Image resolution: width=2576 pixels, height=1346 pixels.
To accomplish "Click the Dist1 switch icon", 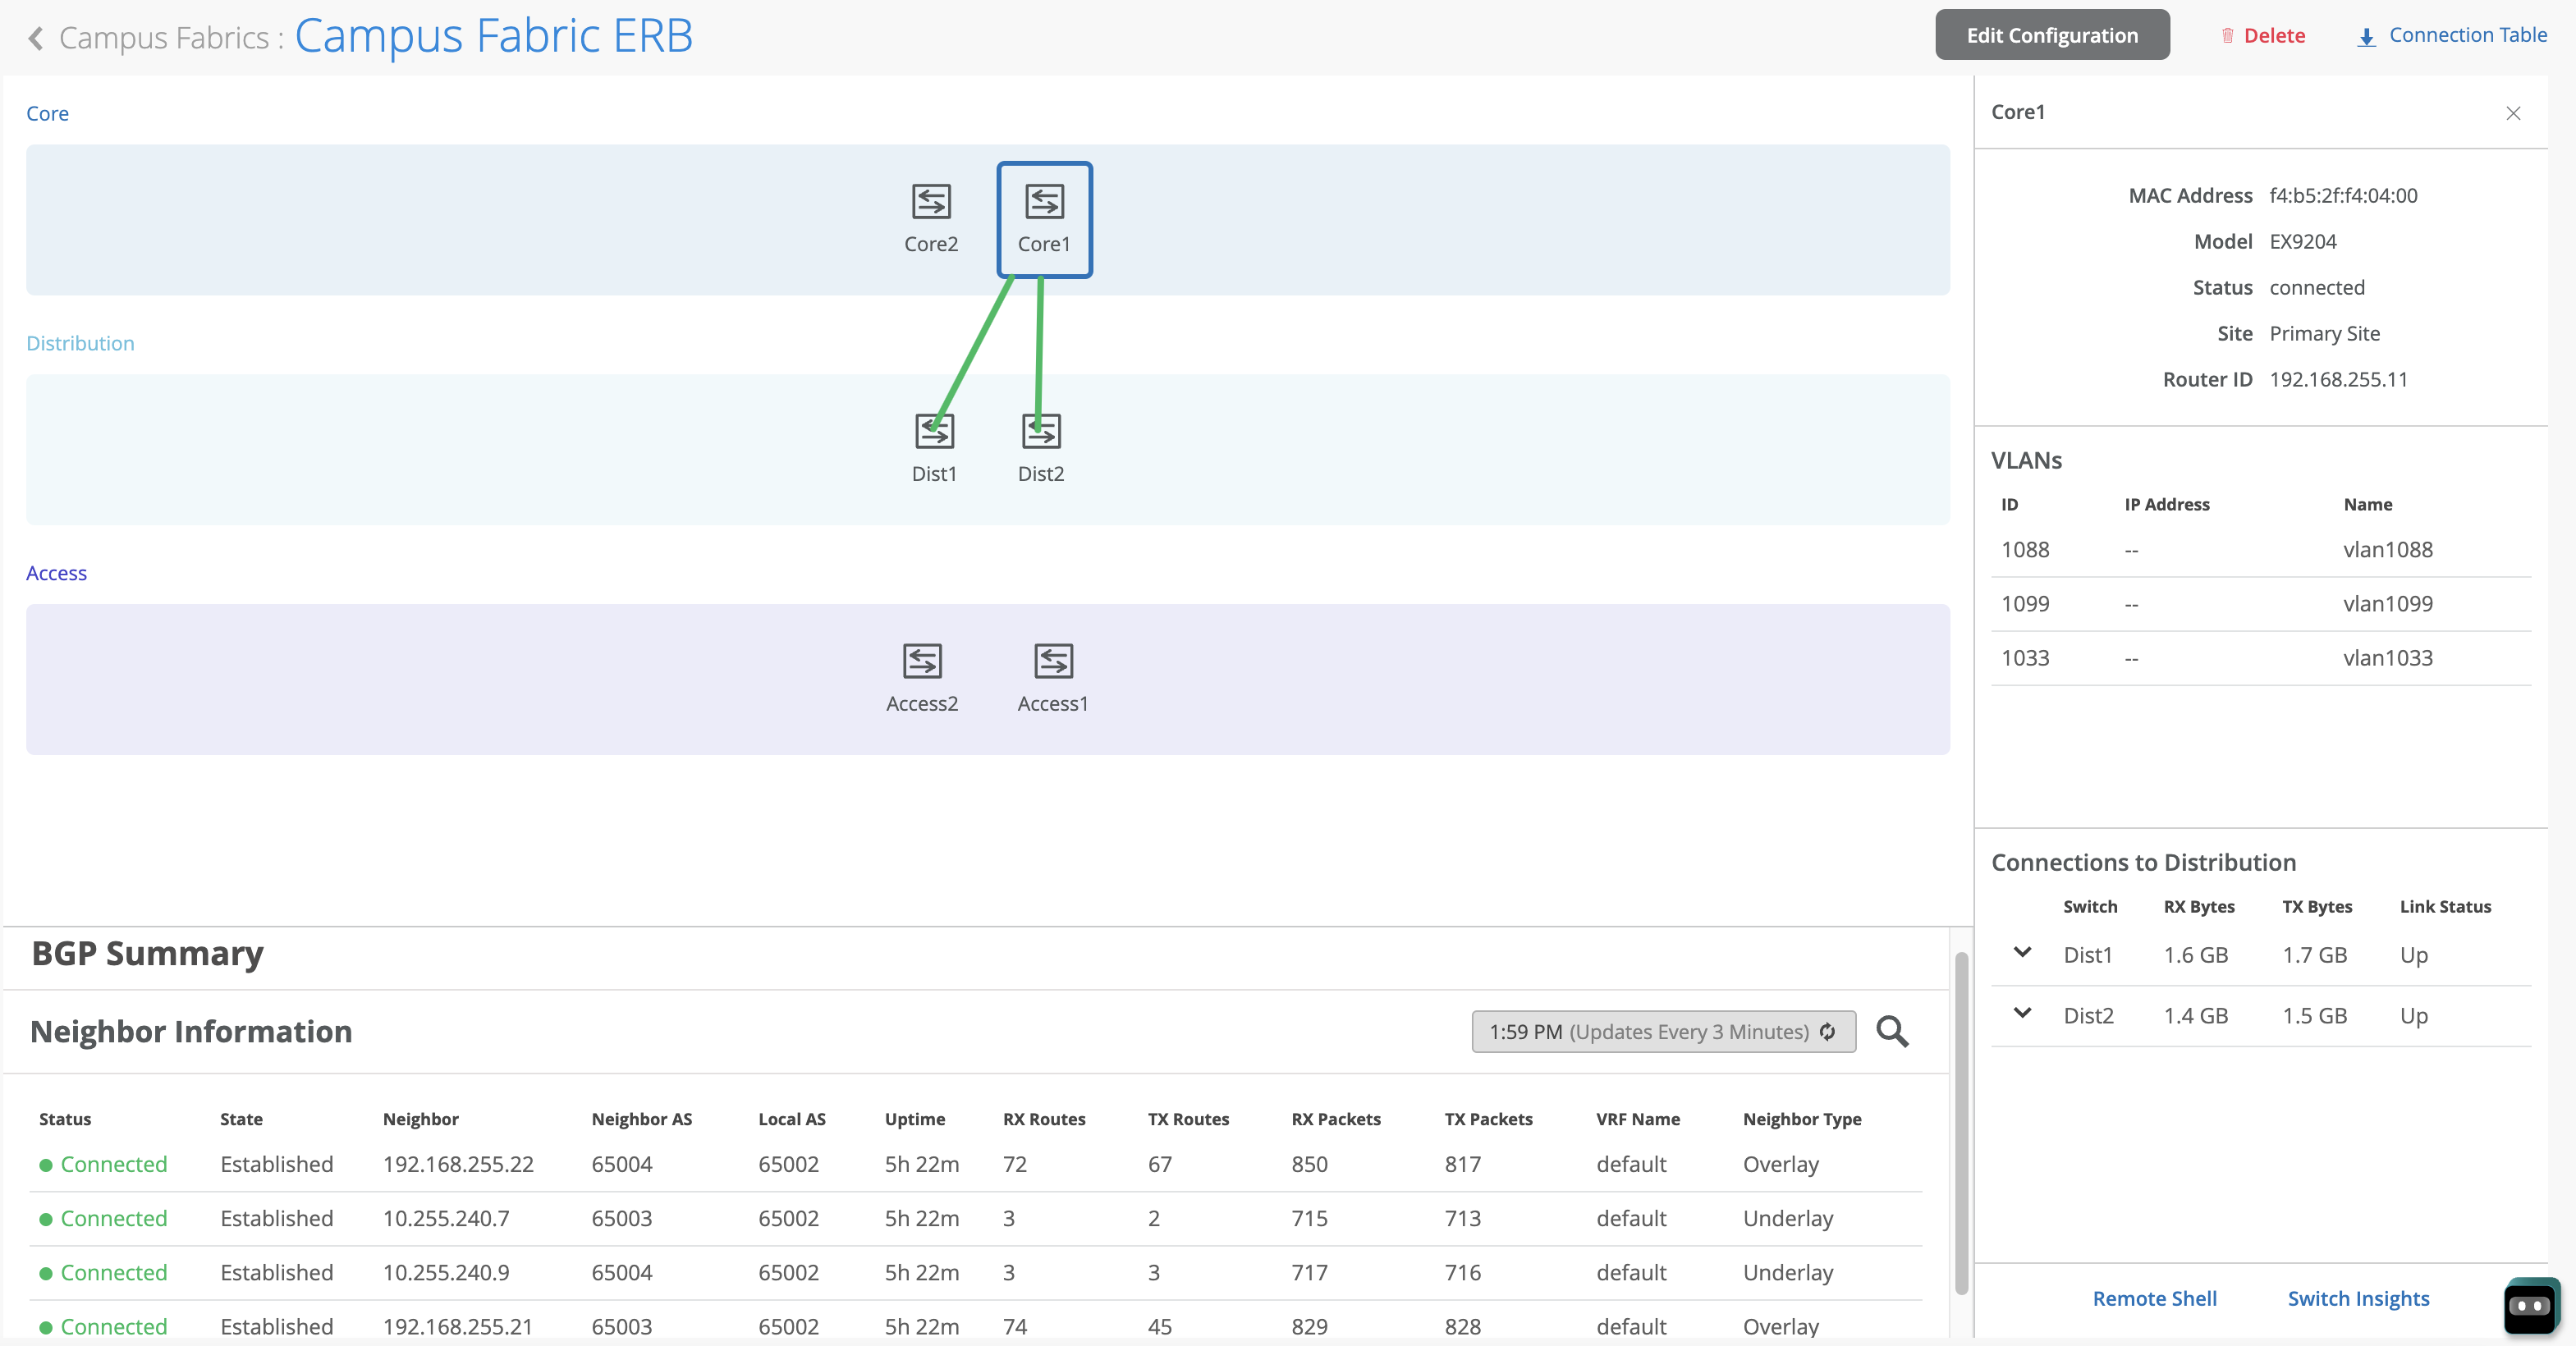I will pos(934,432).
